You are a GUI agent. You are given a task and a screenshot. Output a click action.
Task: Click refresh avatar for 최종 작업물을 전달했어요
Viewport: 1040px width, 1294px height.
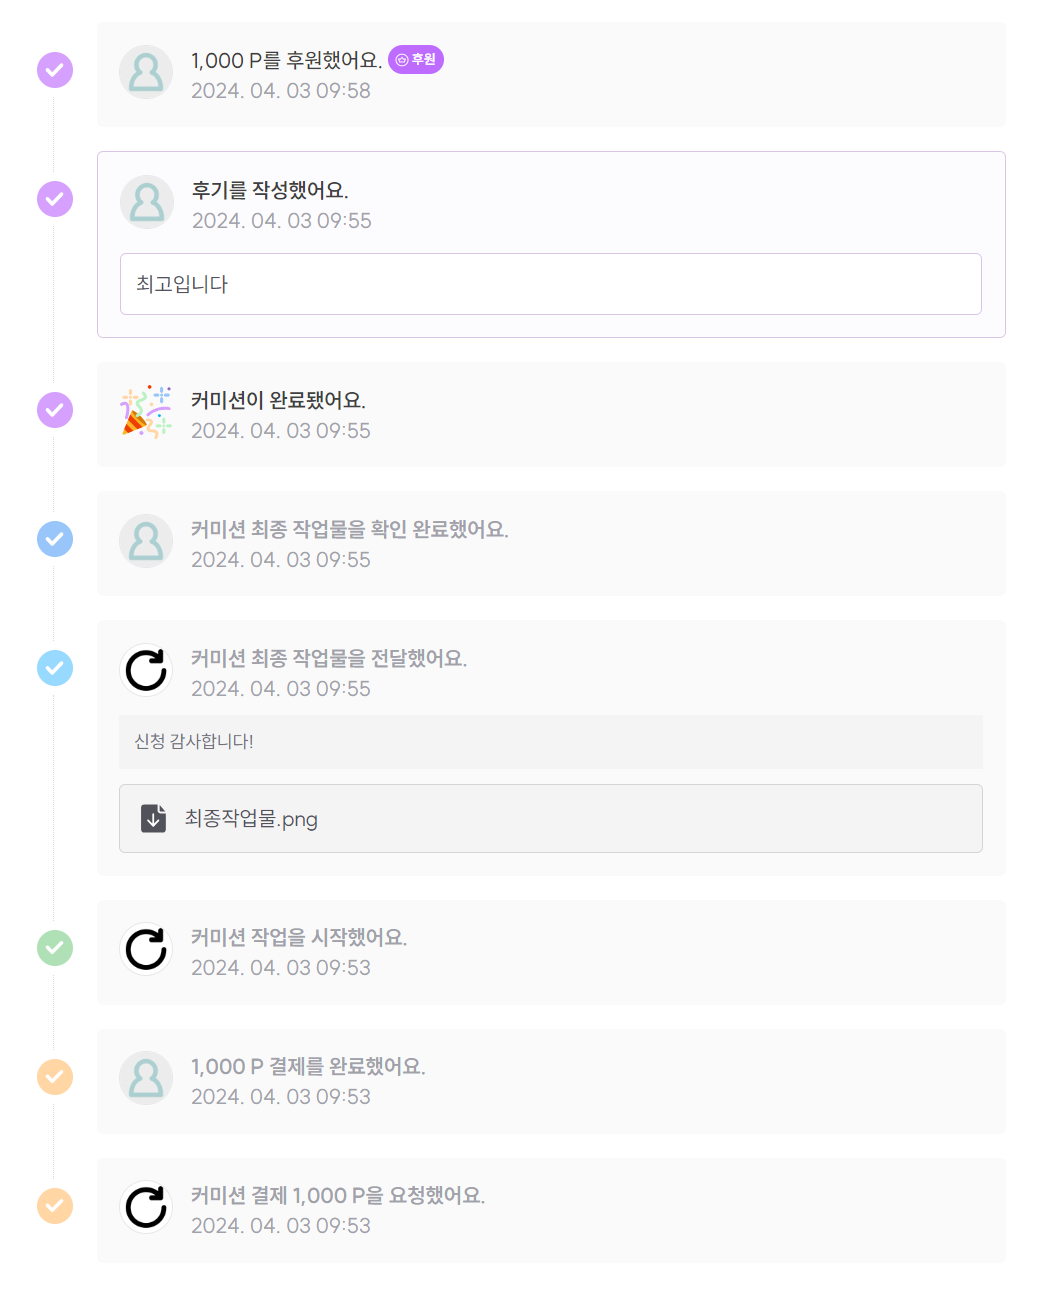146,670
